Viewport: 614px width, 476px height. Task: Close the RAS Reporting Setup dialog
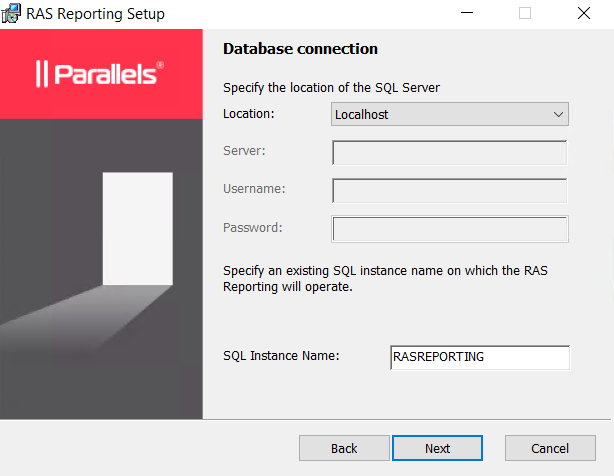584,14
